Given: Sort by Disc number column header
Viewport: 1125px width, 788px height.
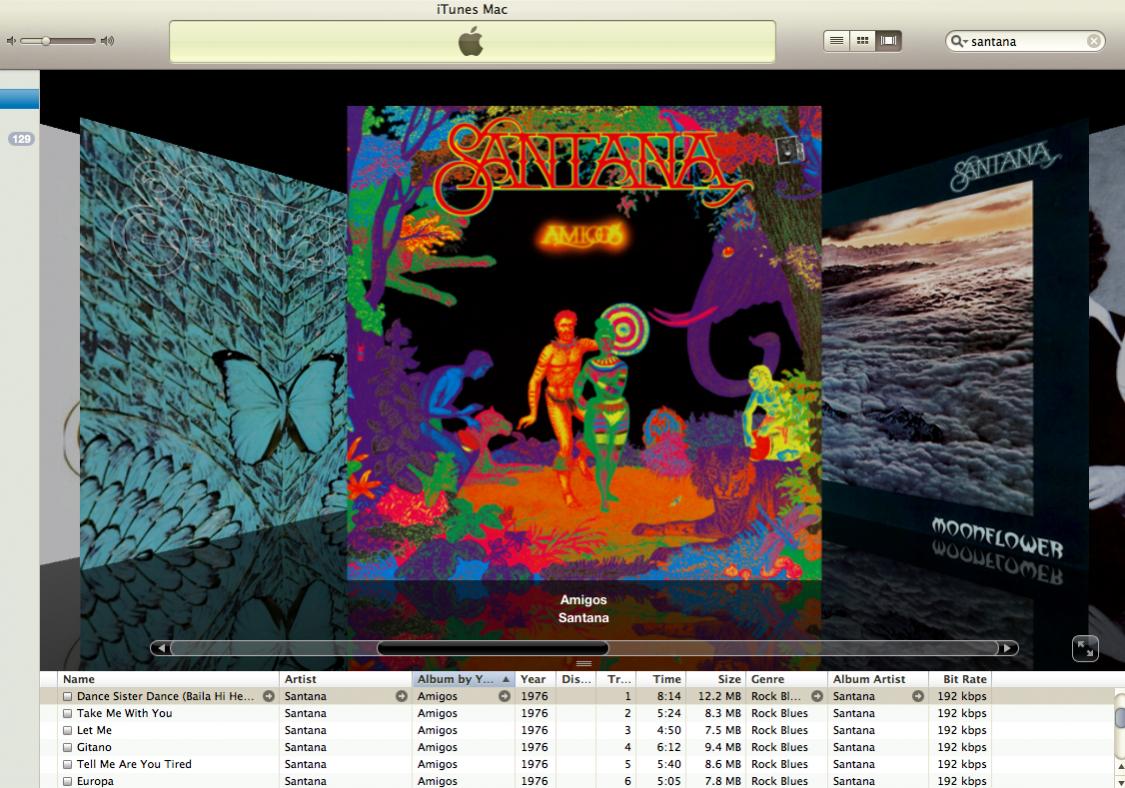Looking at the screenshot, I should coord(576,679).
